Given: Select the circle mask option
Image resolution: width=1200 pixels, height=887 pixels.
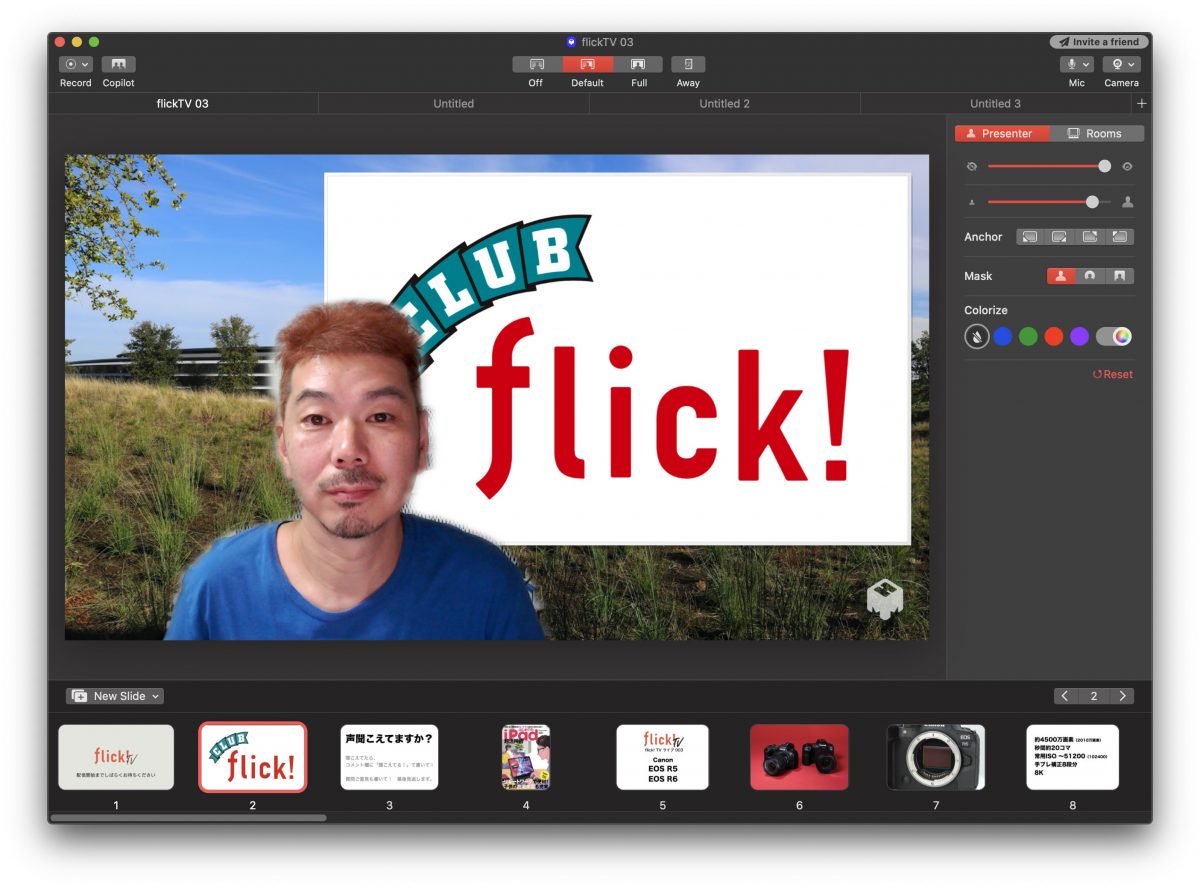Looking at the screenshot, I should coord(1090,276).
